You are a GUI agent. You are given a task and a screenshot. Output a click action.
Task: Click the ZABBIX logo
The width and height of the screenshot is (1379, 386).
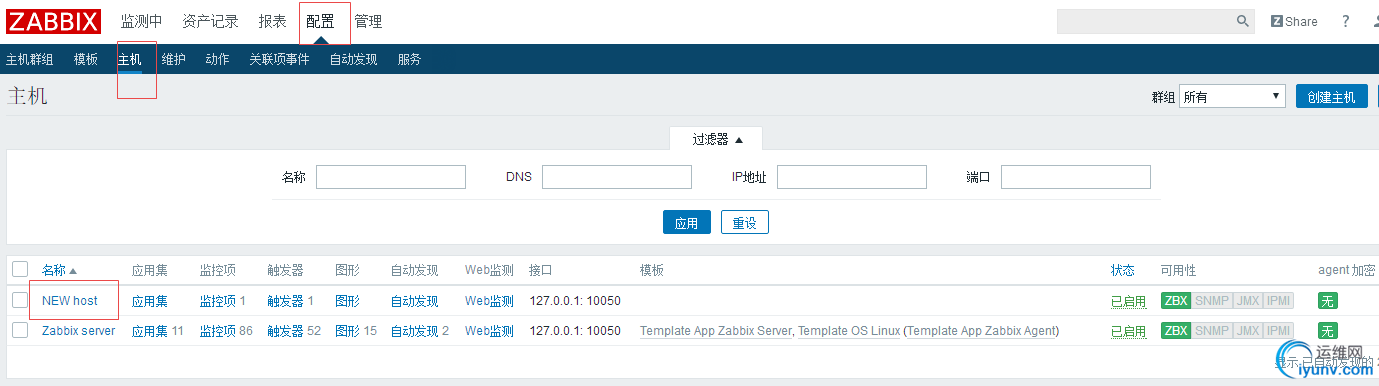(x=54, y=21)
